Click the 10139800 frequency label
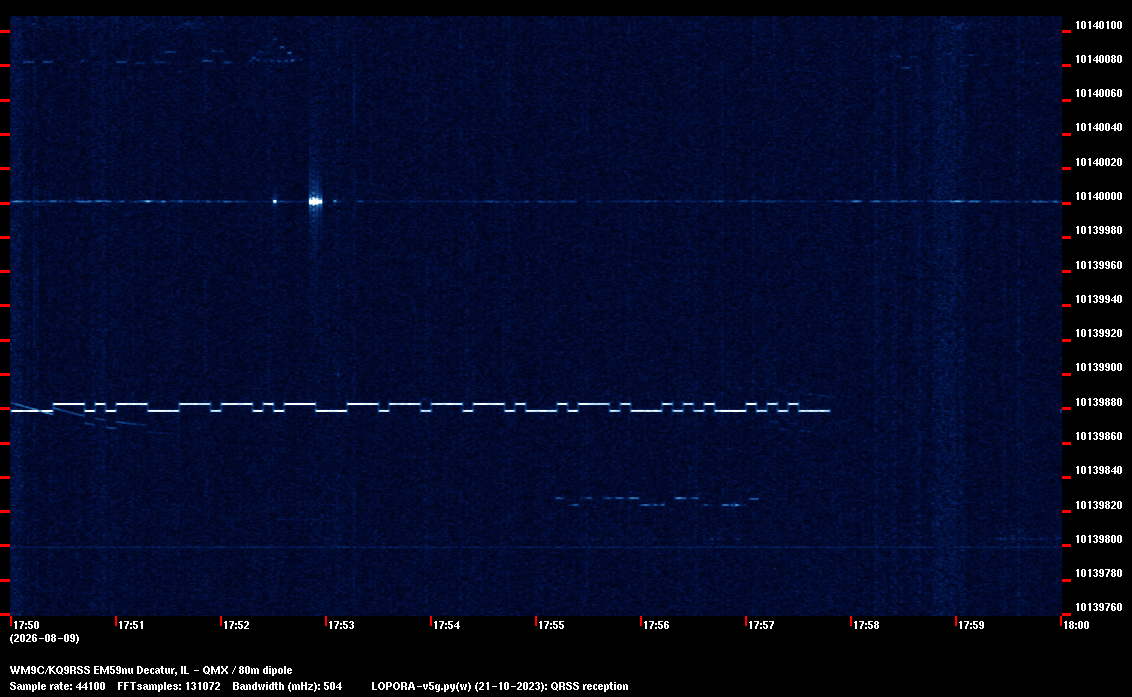 pyautogui.click(x=1098, y=539)
